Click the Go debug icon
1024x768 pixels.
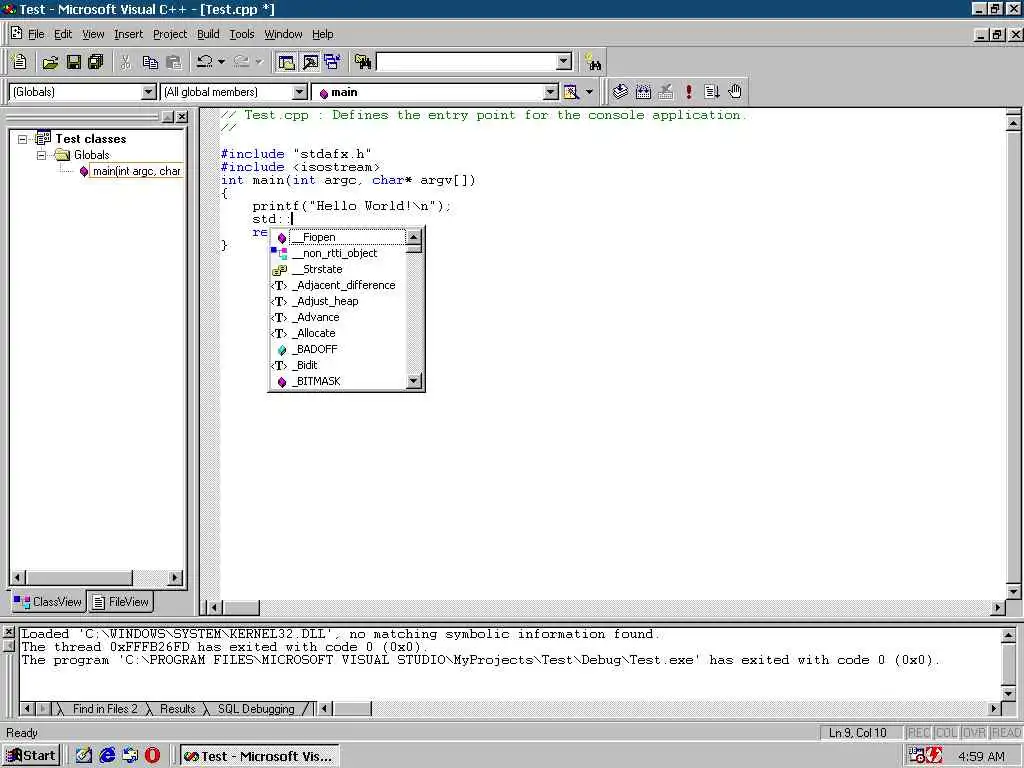(711, 92)
